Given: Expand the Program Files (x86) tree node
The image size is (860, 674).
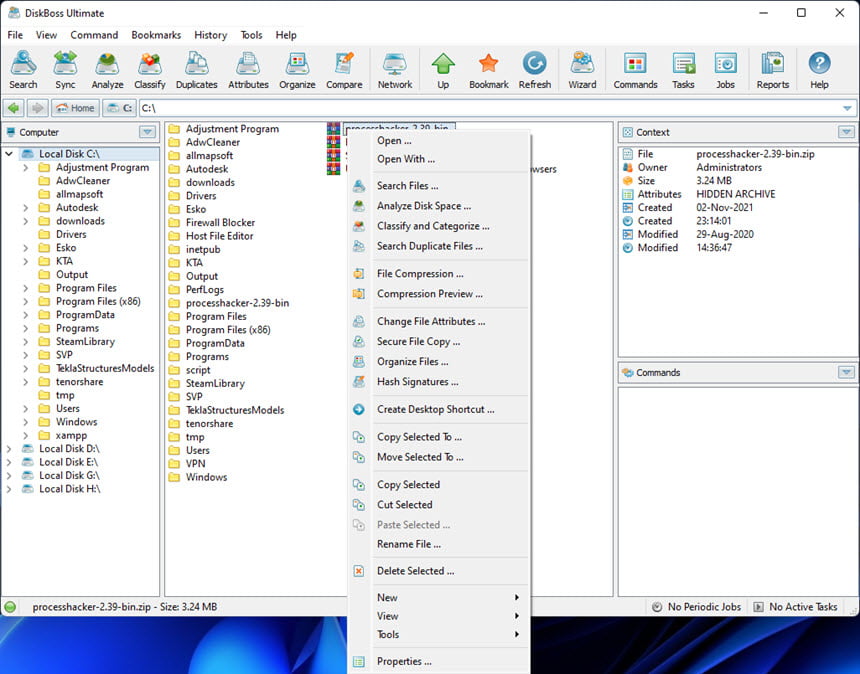Looking at the screenshot, I should tap(25, 301).
